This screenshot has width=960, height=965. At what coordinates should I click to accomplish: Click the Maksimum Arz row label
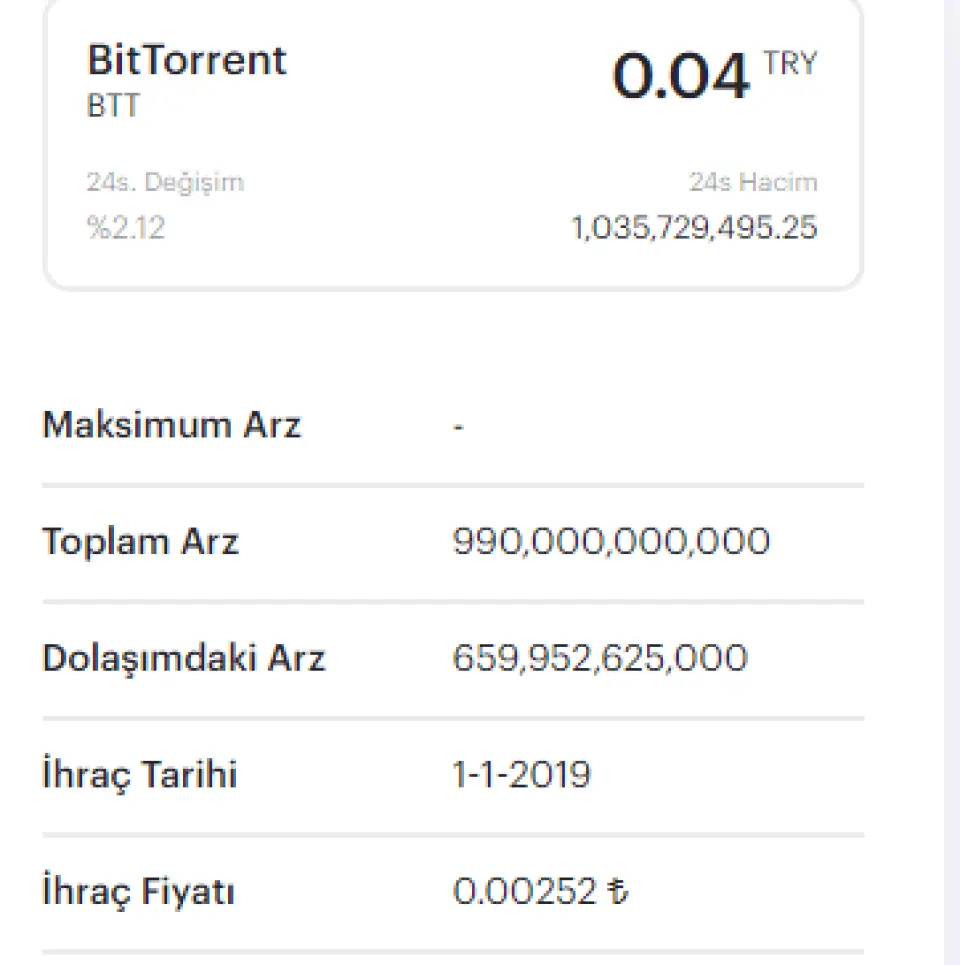tap(171, 425)
